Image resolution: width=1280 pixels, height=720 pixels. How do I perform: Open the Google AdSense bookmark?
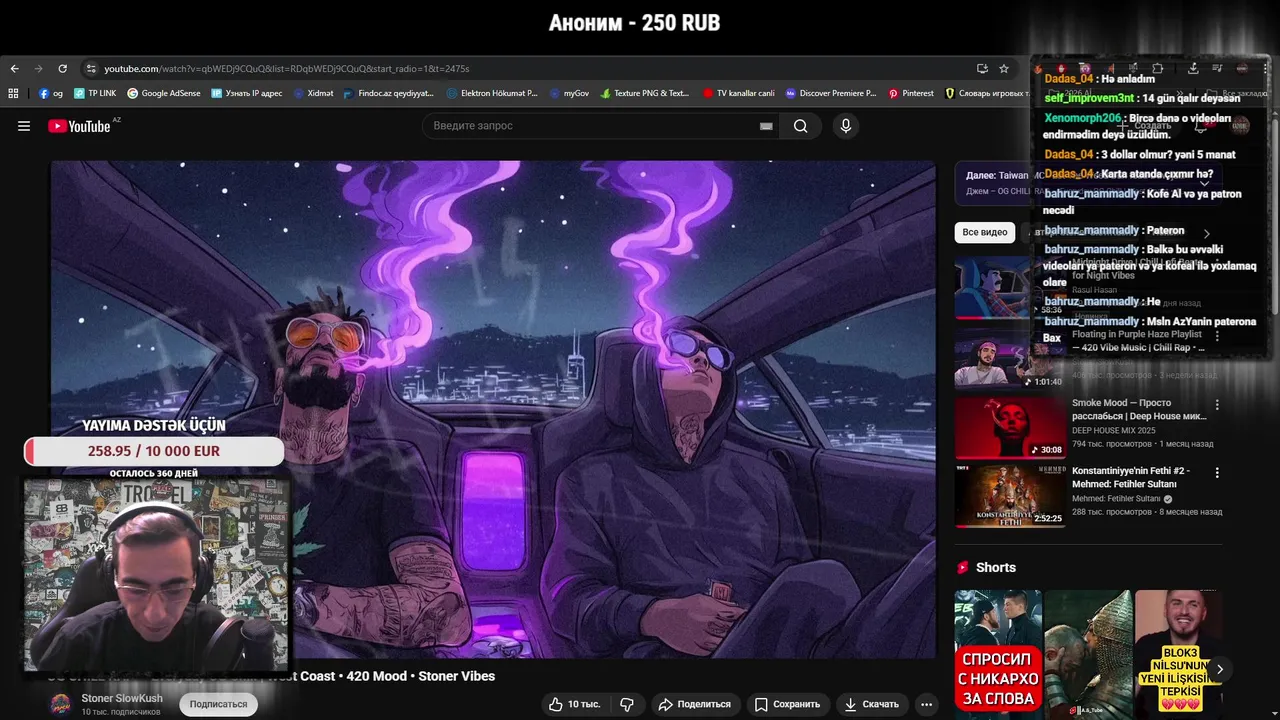164,93
